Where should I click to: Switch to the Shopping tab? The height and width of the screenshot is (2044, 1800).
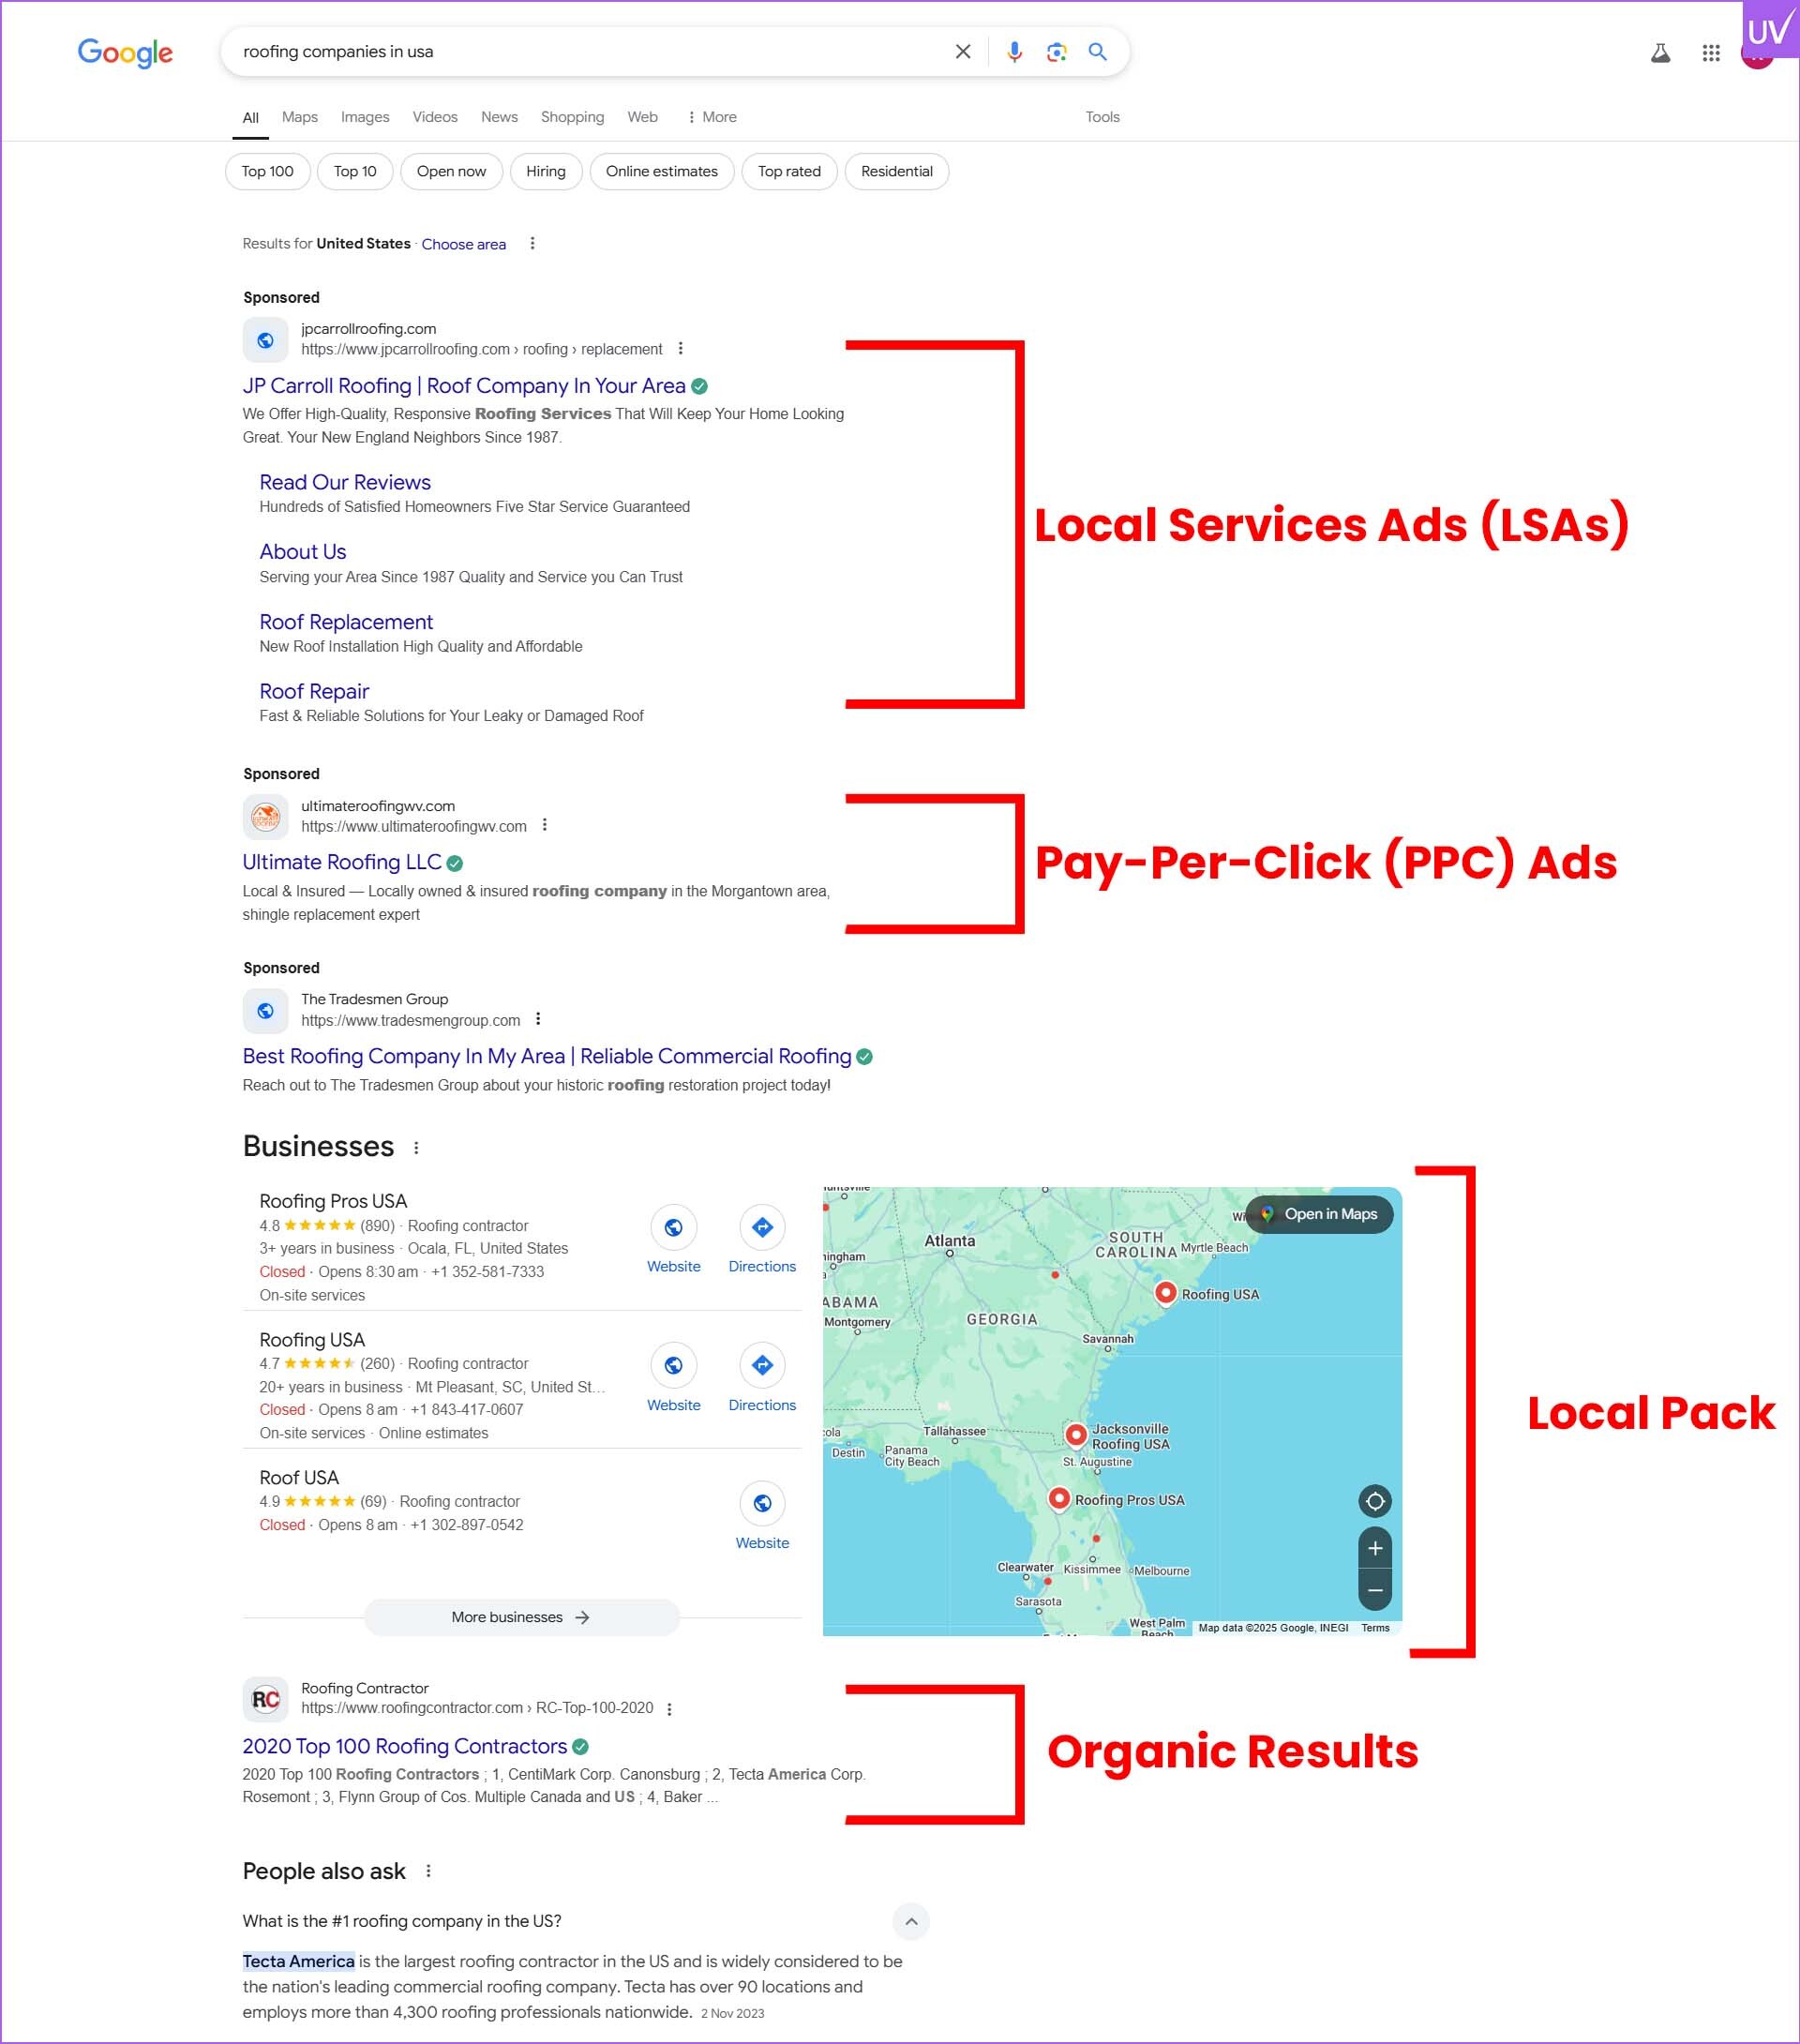click(x=572, y=117)
